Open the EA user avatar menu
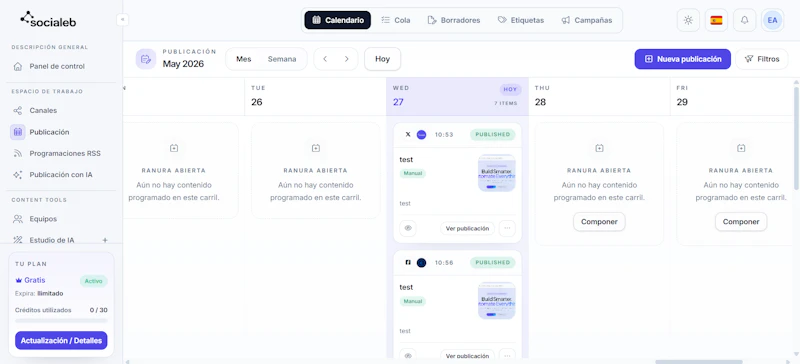Viewport: 800px width, 364px height. click(772, 20)
